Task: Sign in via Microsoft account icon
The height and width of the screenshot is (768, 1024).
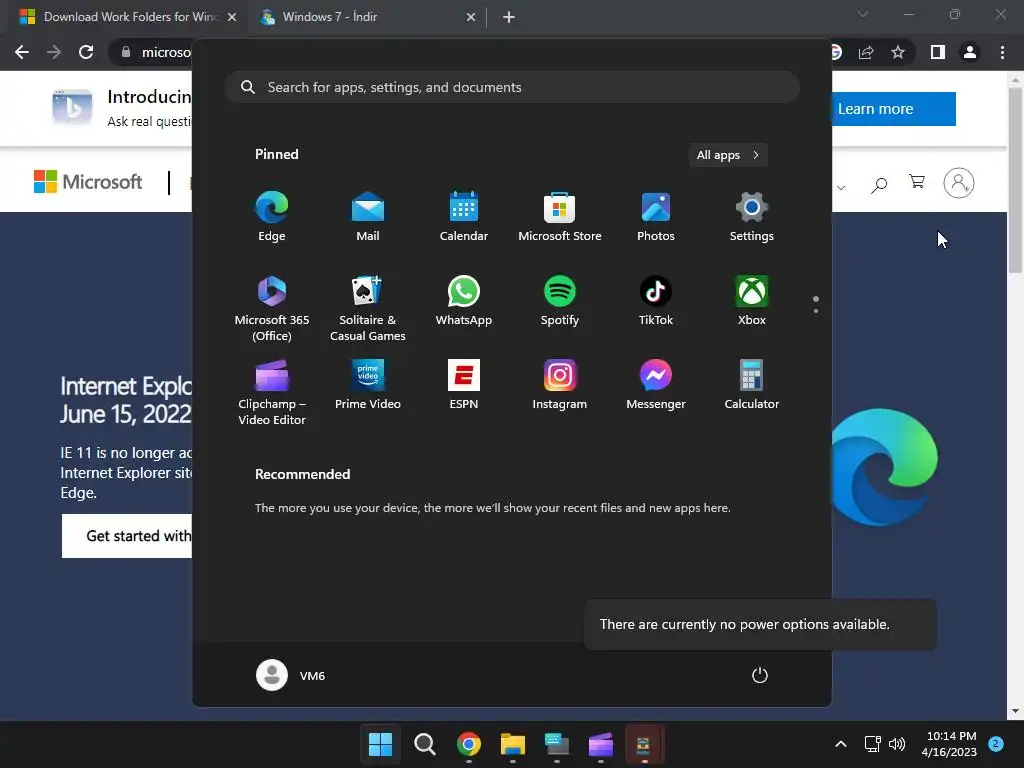Action: (959, 183)
